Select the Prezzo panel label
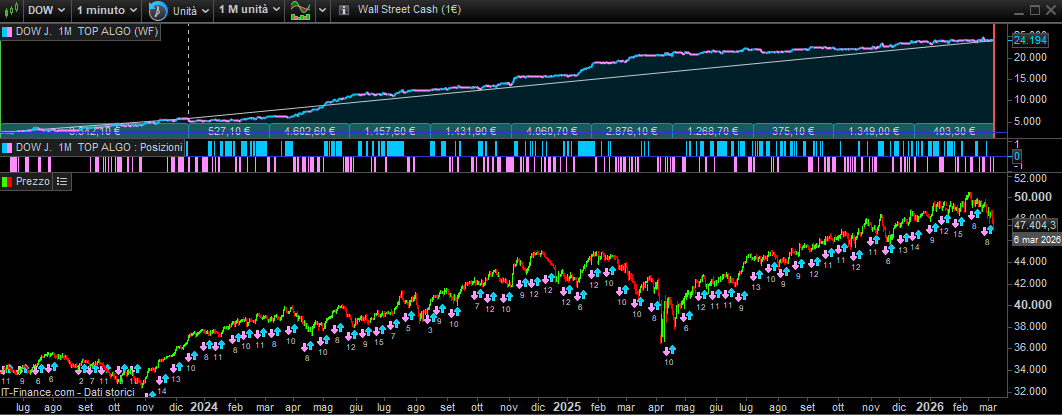Viewport: 1062px width, 415px height. (33, 181)
